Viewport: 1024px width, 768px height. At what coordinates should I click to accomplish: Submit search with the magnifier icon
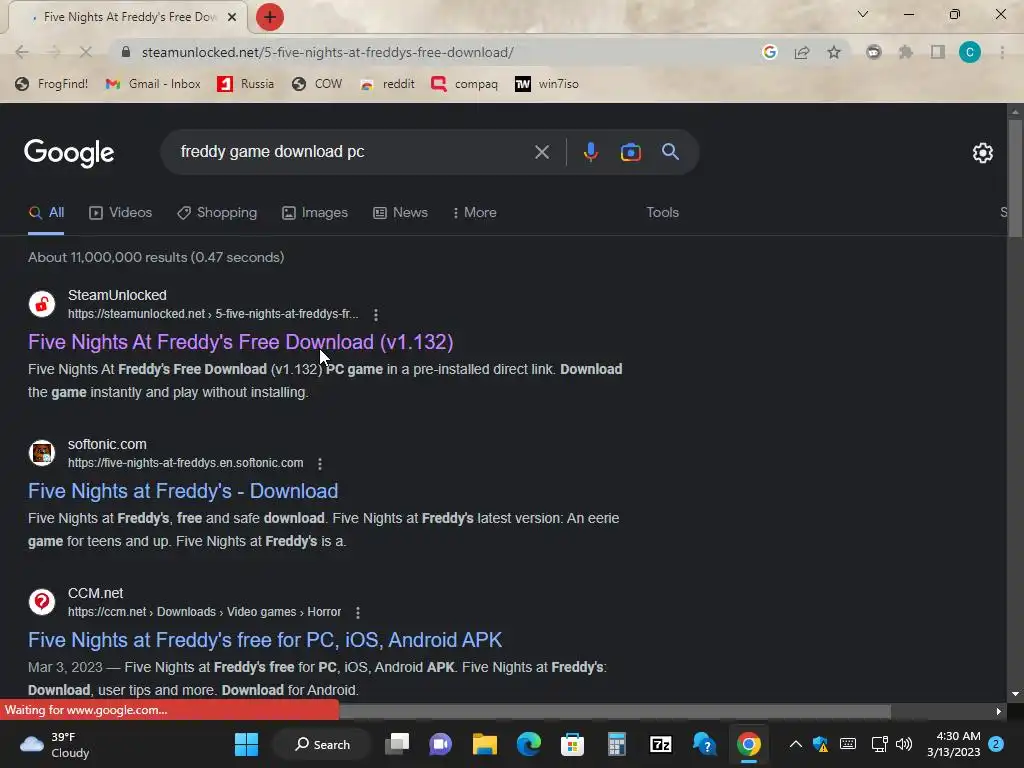670,152
